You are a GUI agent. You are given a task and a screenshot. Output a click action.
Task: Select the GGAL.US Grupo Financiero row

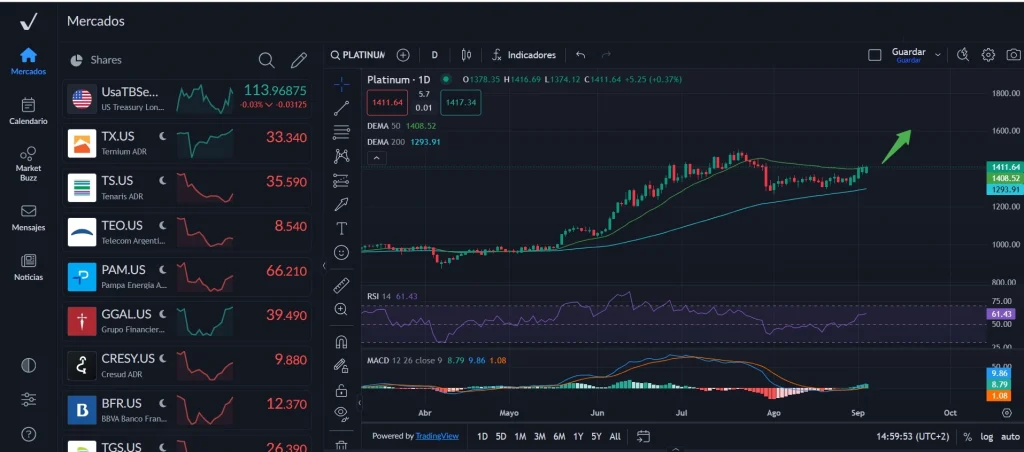point(187,320)
